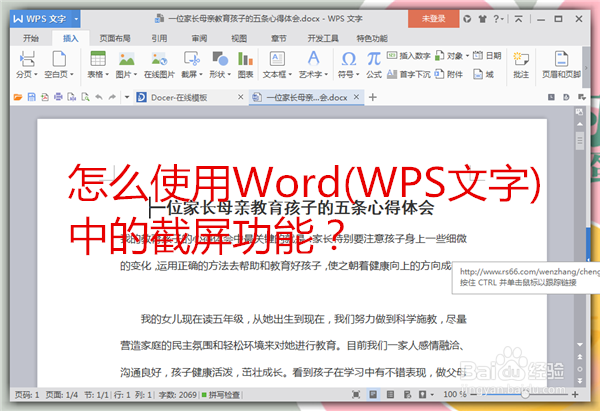
Task: Click the open folder icon in quick toolbar
Action: pos(18,97)
